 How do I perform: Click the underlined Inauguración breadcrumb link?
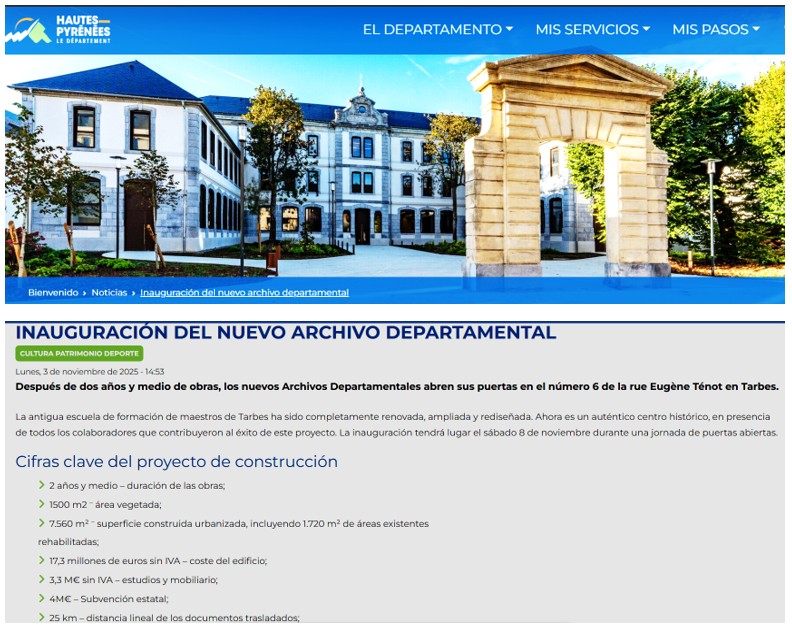pyautogui.click(x=244, y=293)
